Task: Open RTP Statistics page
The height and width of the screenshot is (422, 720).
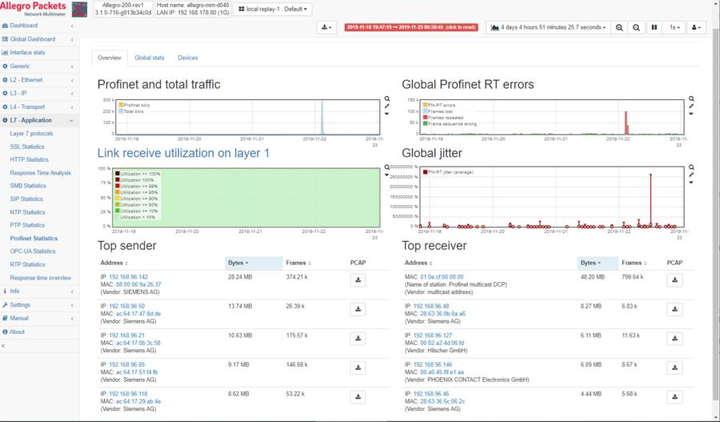Action: tap(28, 264)
